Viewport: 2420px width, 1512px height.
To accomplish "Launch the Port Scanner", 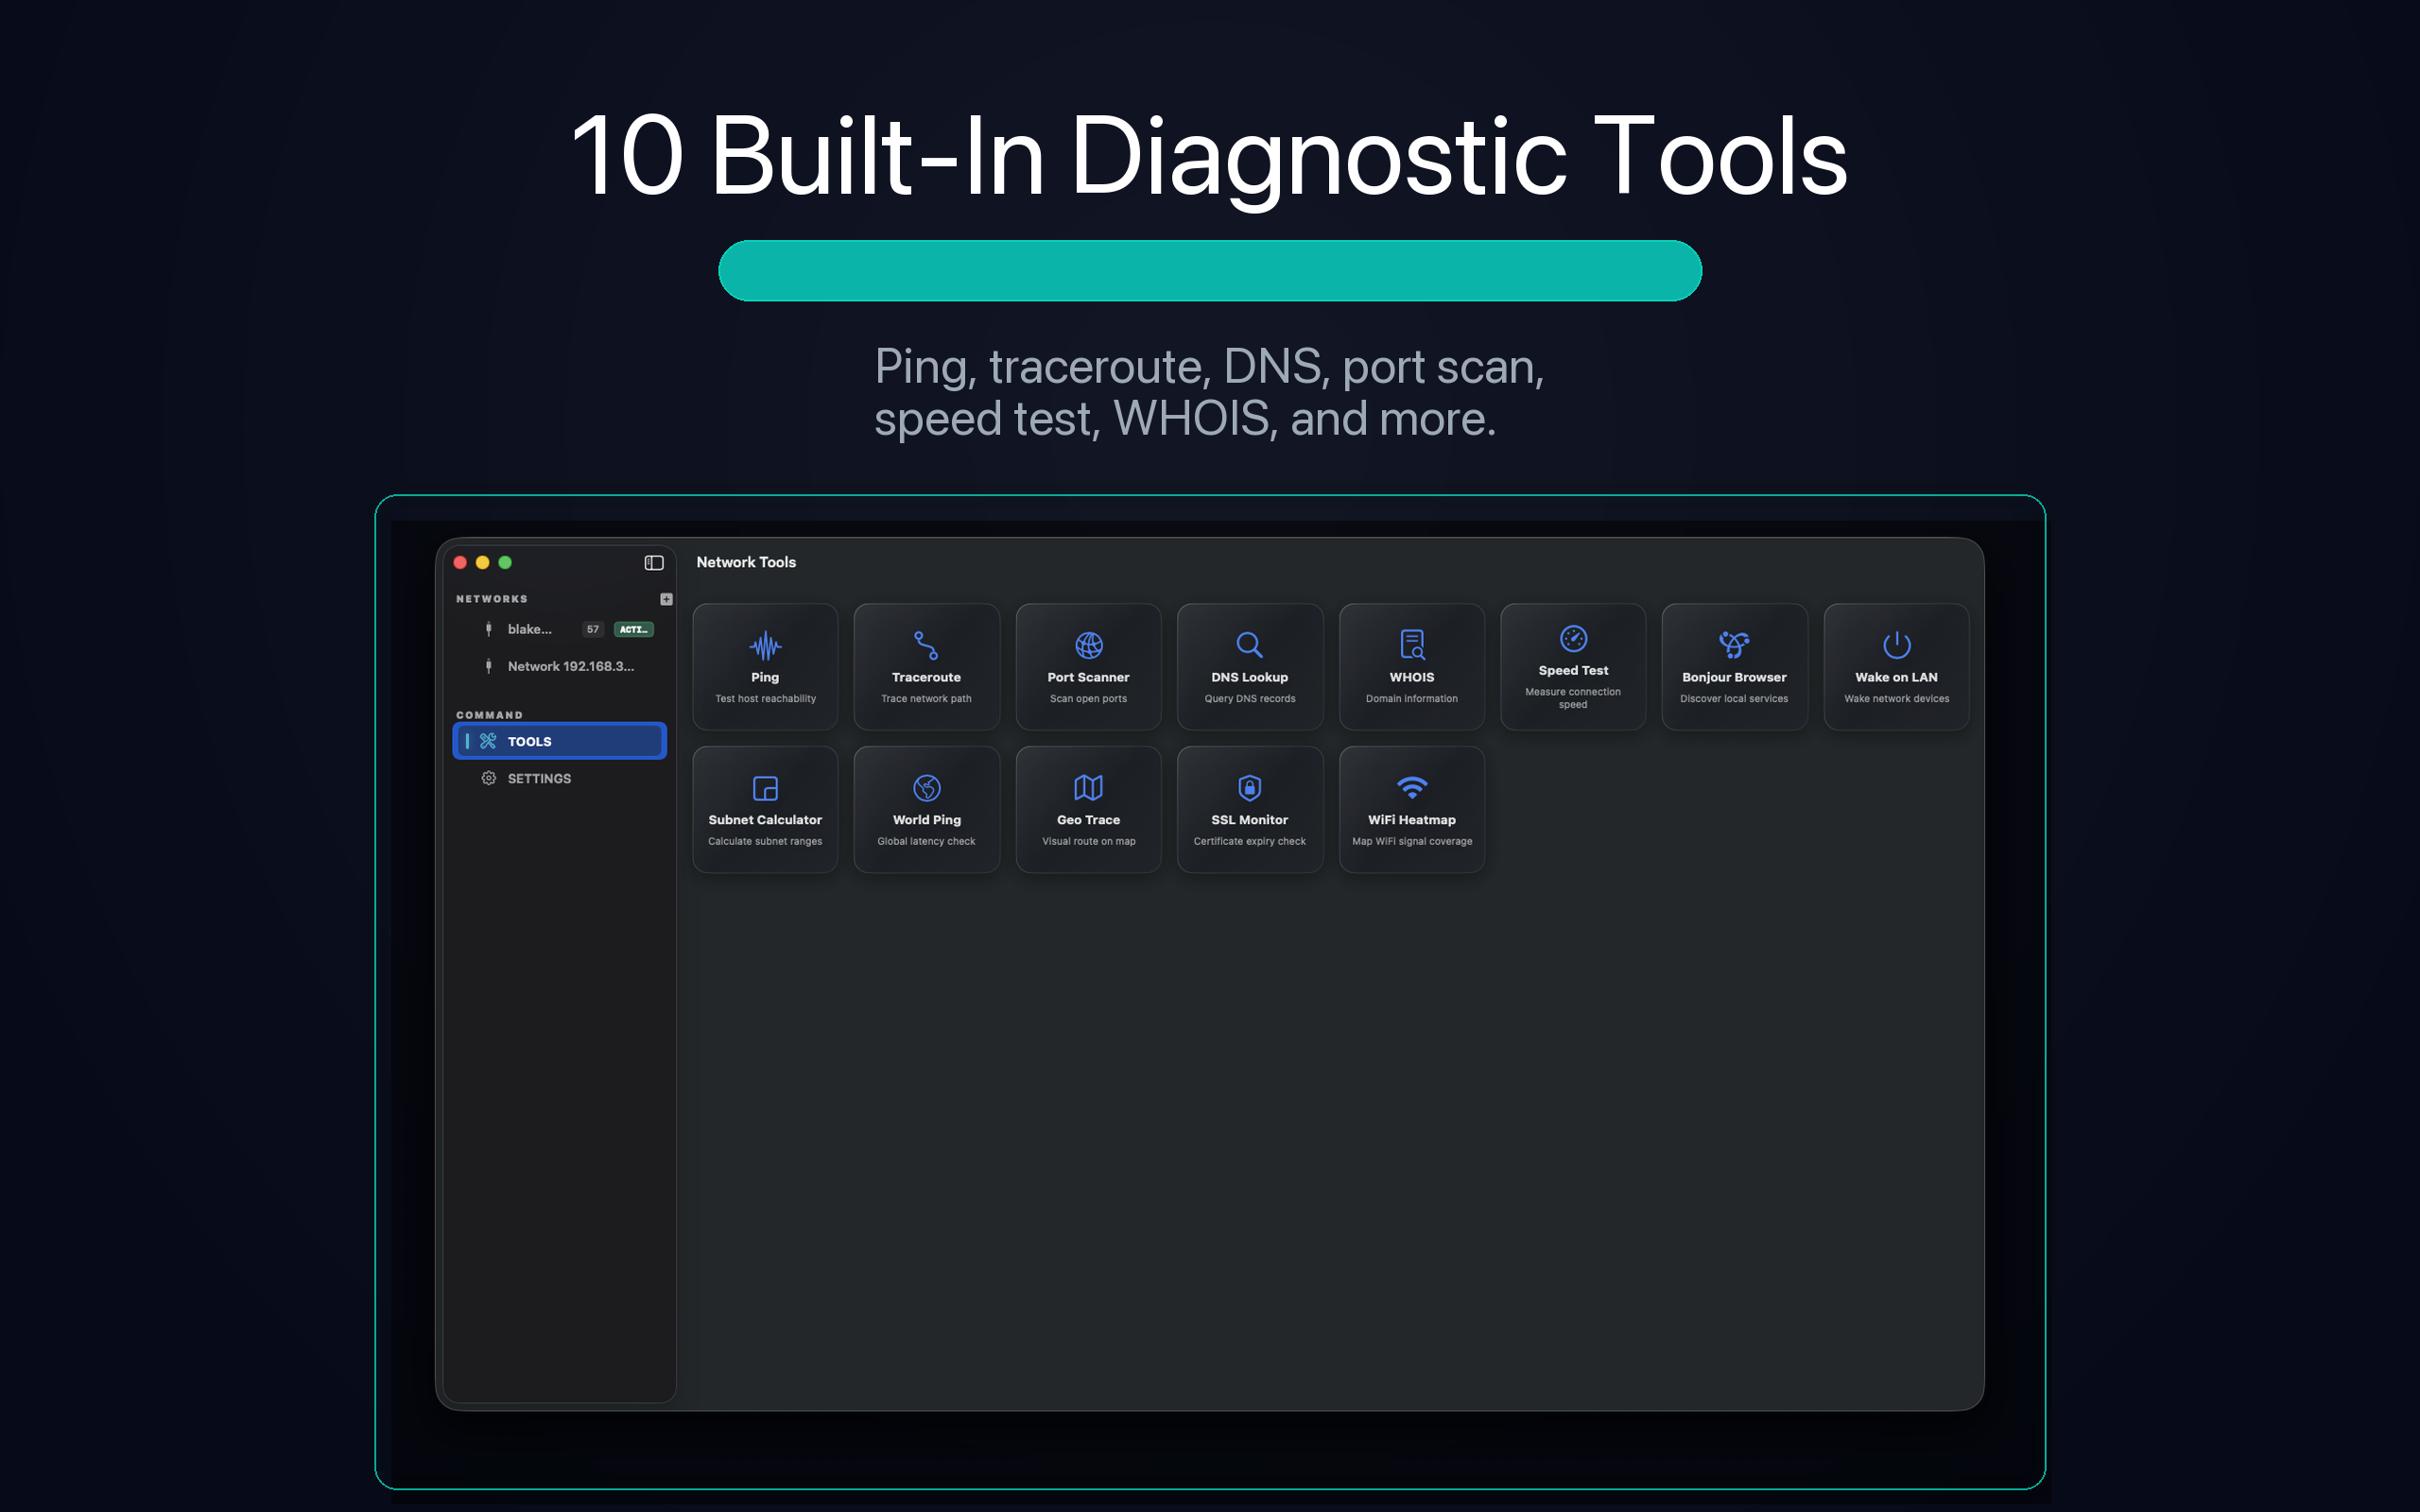I will tap(1088, 666).
